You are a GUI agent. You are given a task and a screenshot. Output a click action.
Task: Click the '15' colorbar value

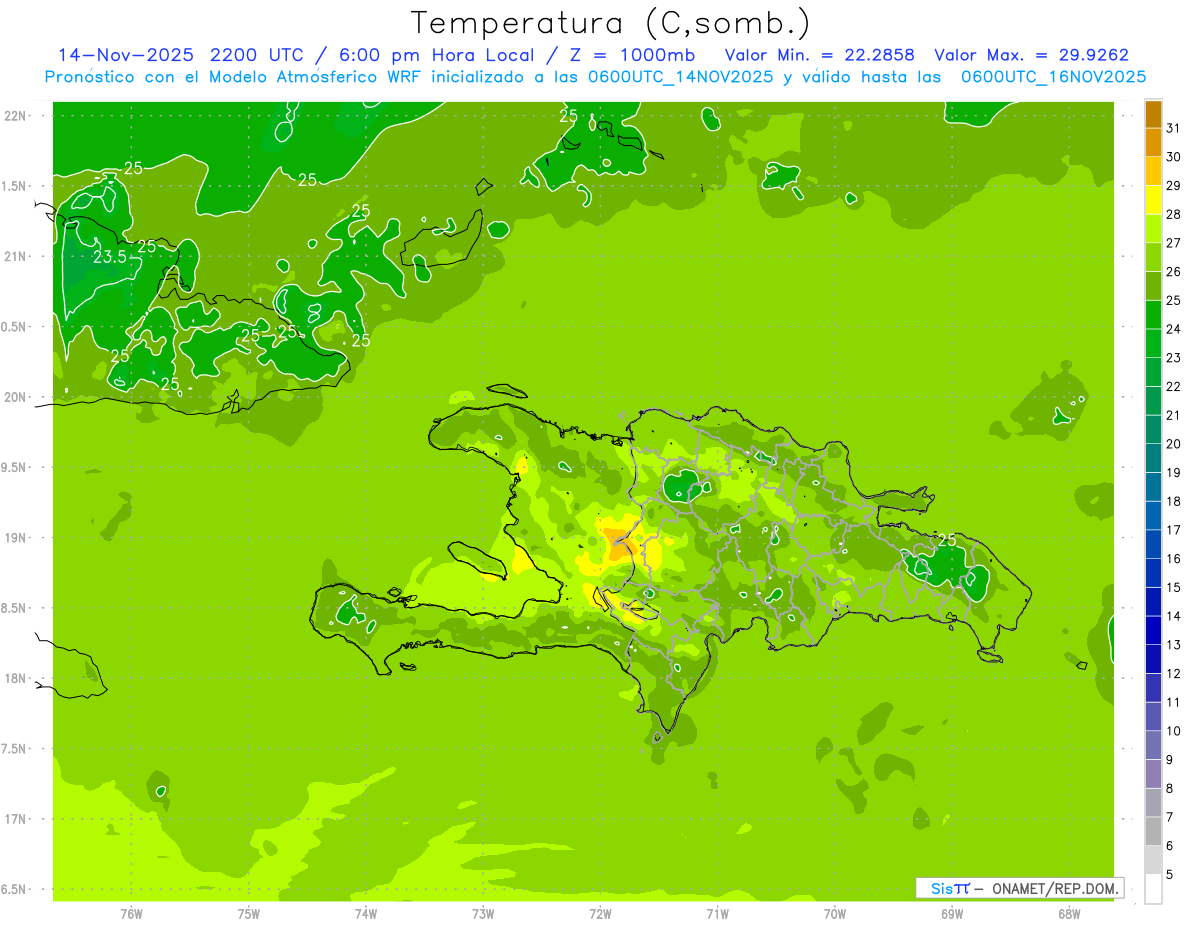1173,587
